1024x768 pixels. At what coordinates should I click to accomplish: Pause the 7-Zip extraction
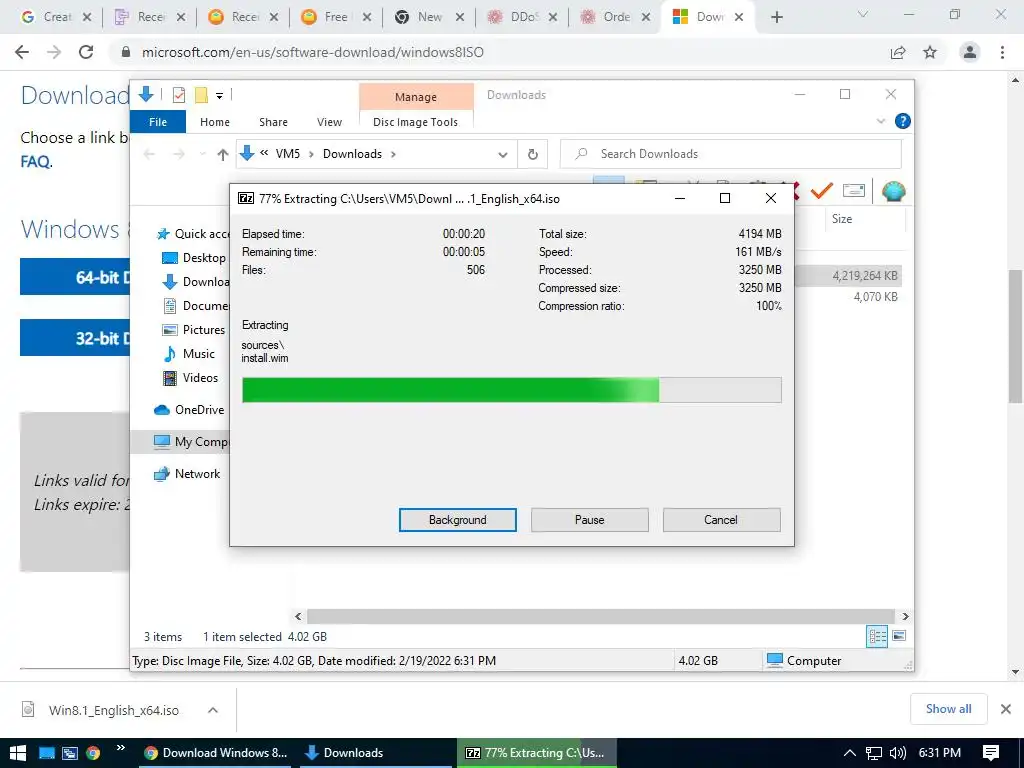pyautogui.click(x=589, y=520)
